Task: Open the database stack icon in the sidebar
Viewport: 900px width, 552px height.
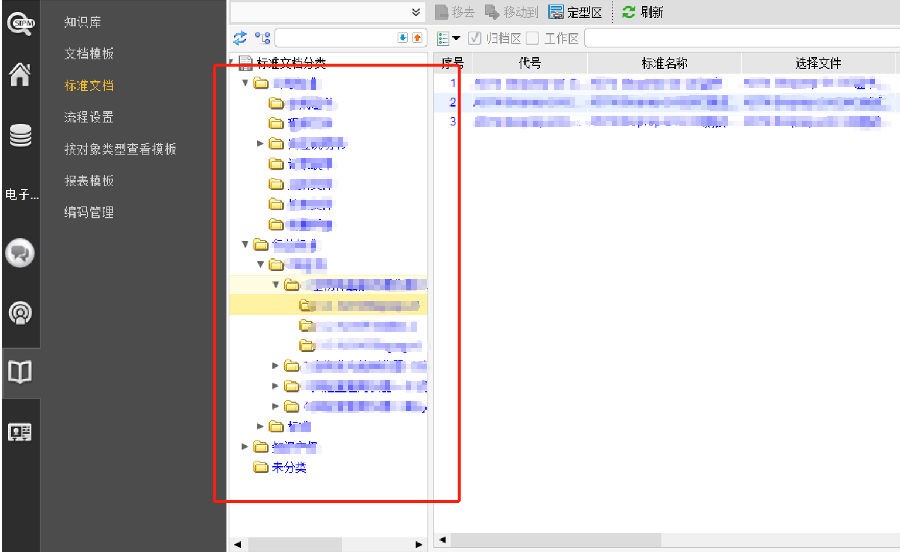Action: [x=19, y=136]
